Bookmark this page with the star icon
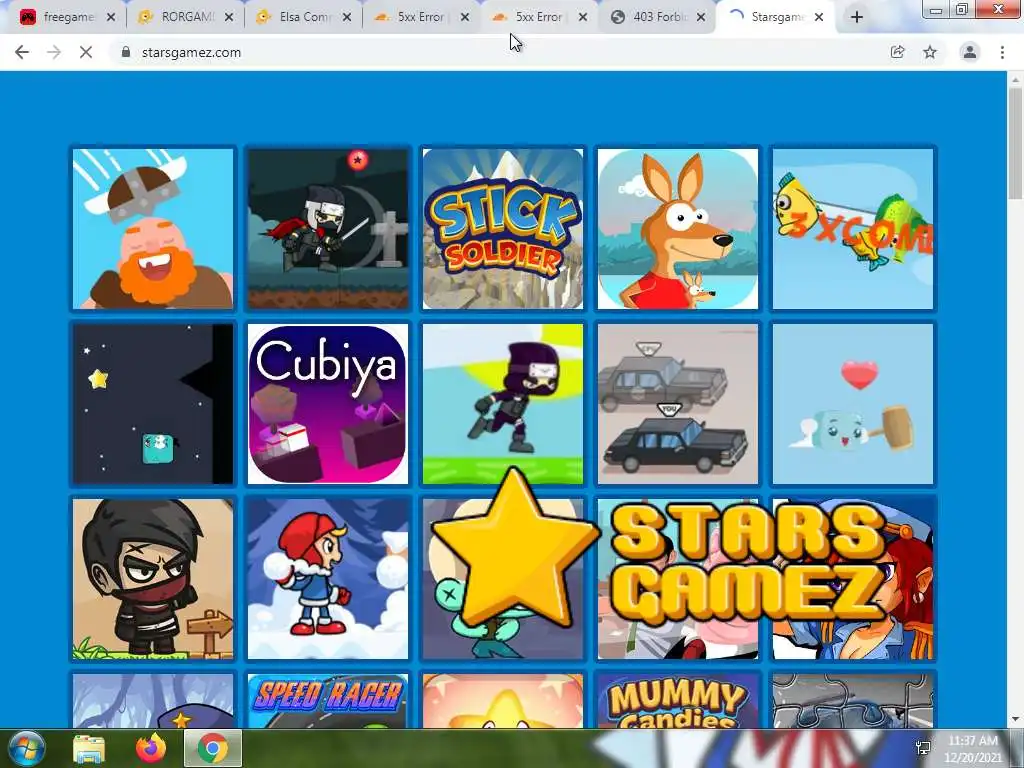1024x768 pixels. click(x=930, y=52)
